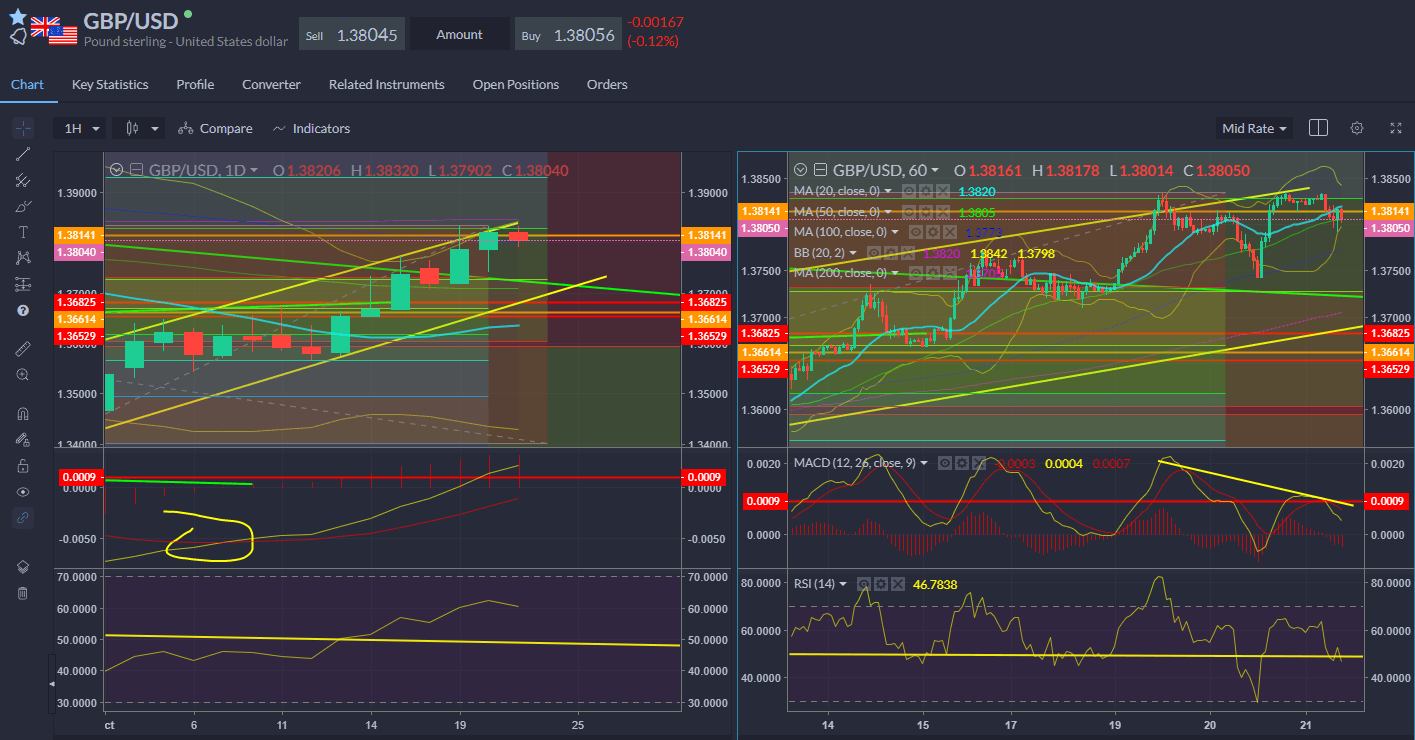The image size is (1415, 740).
Task: Click the Amount input field
Action: click(x=459, y=33)
